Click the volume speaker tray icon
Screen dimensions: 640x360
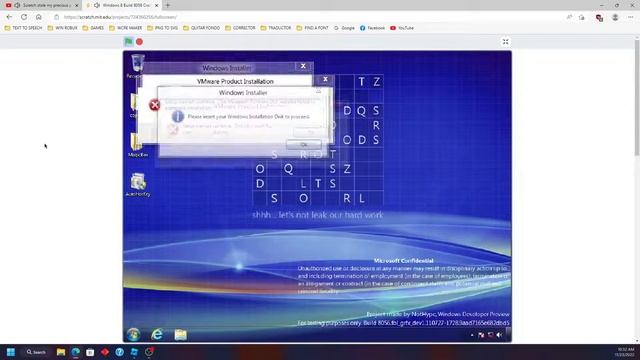[x=499, y=335]
